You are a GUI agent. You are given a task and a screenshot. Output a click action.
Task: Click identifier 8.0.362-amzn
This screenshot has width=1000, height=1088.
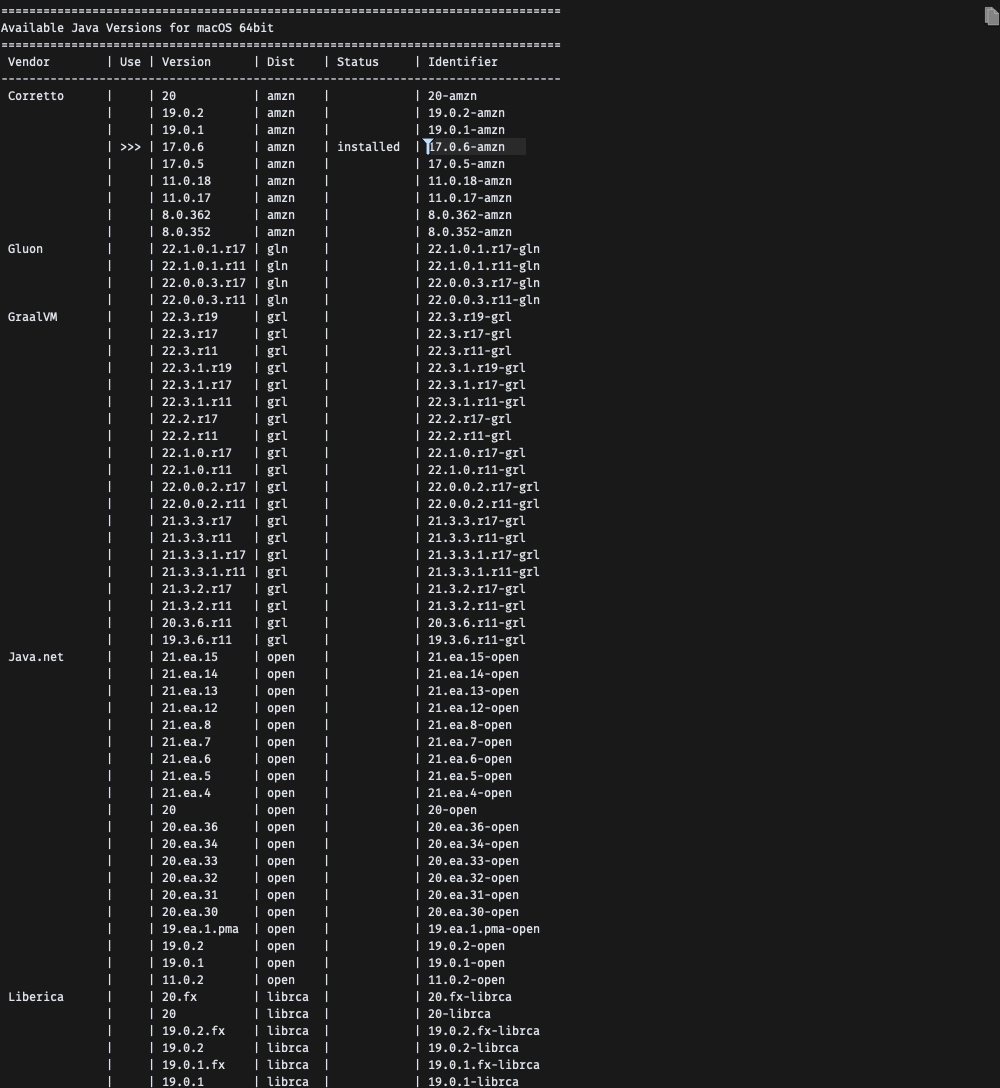click(x=470, y=214)
